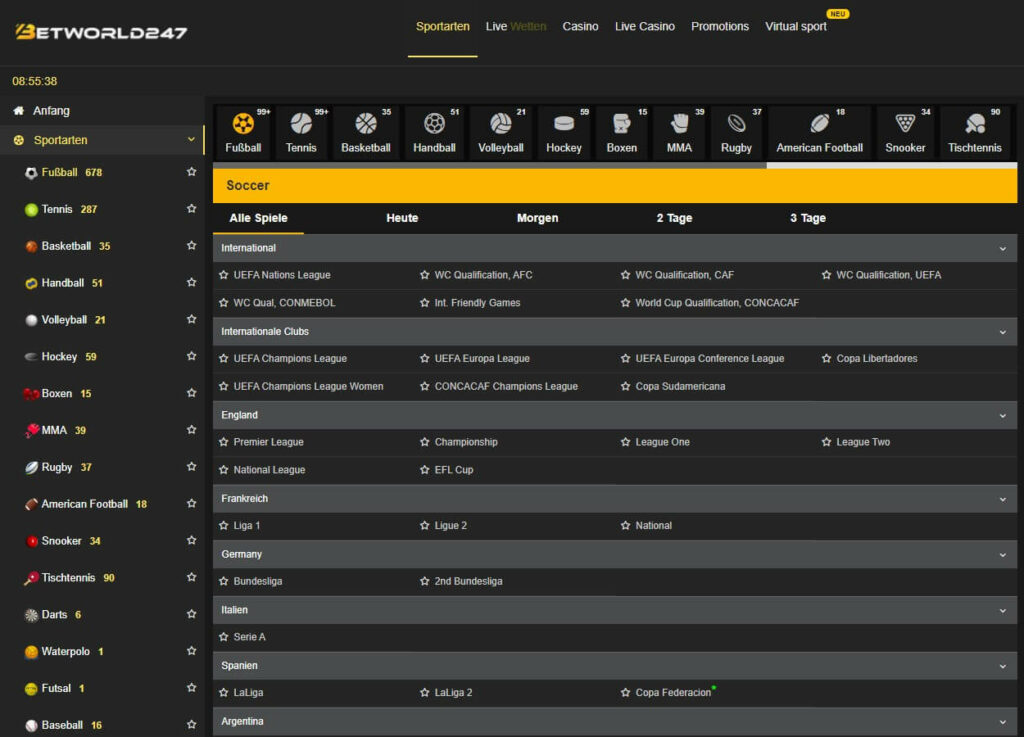Choose the Basketball icon in the sports strip
Viewport: 1024px width, 737px height.
pos(366,123)
